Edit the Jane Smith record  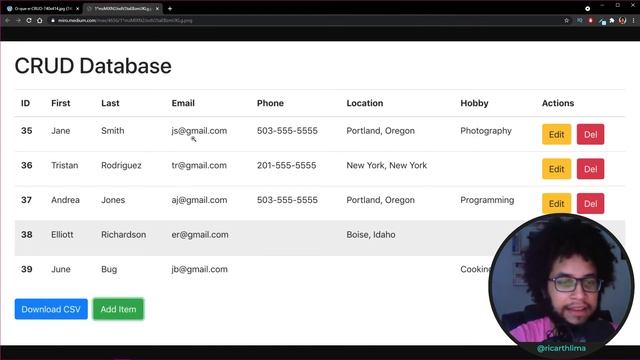click(556, 134)
